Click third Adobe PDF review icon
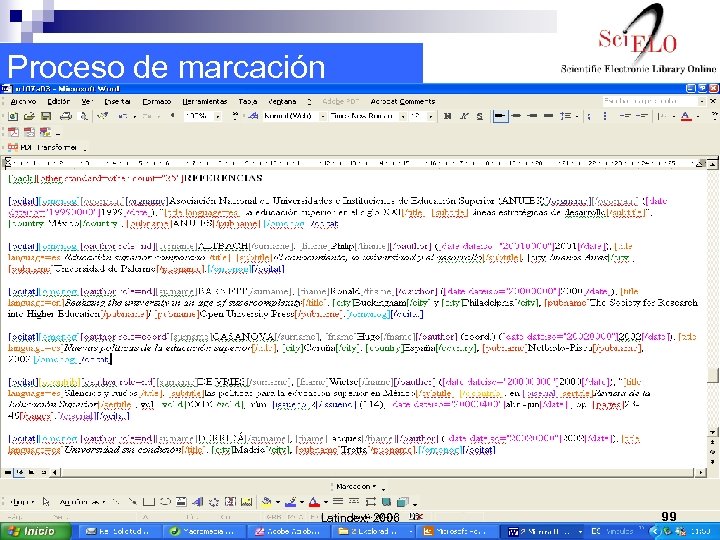Image resolution: width=720 pixels, height=540 pixels. 45,133
